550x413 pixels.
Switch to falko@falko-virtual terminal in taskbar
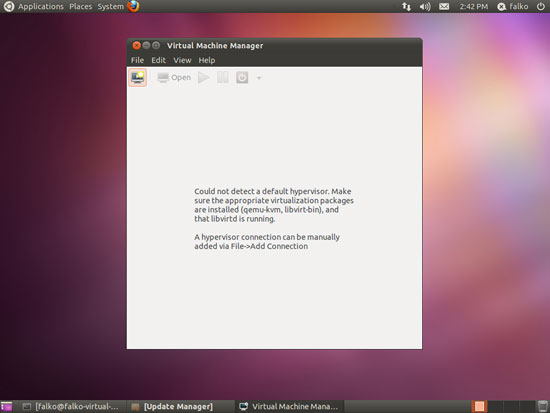[71, 407]
